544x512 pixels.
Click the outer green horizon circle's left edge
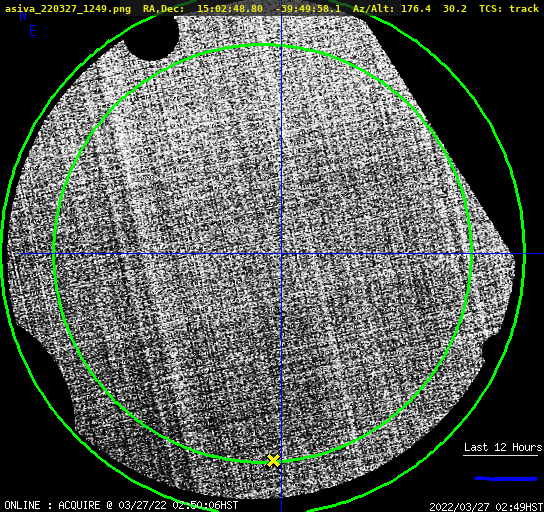coord(3,254)
